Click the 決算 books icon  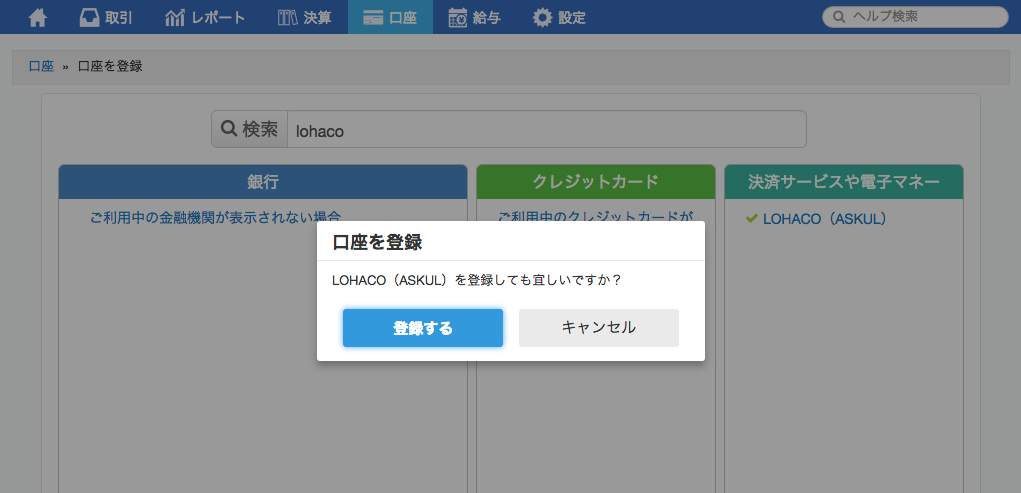(x=287, y=18)
